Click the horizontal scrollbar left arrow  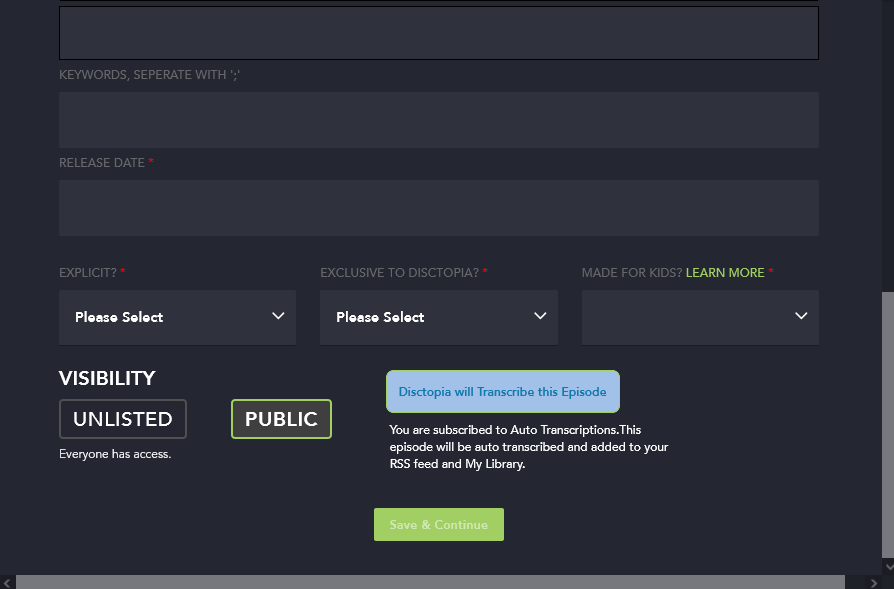(x=8, y=582)
